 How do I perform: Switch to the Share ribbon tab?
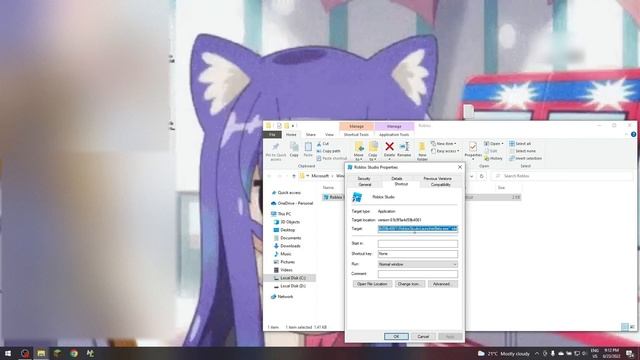click(311, 134)
